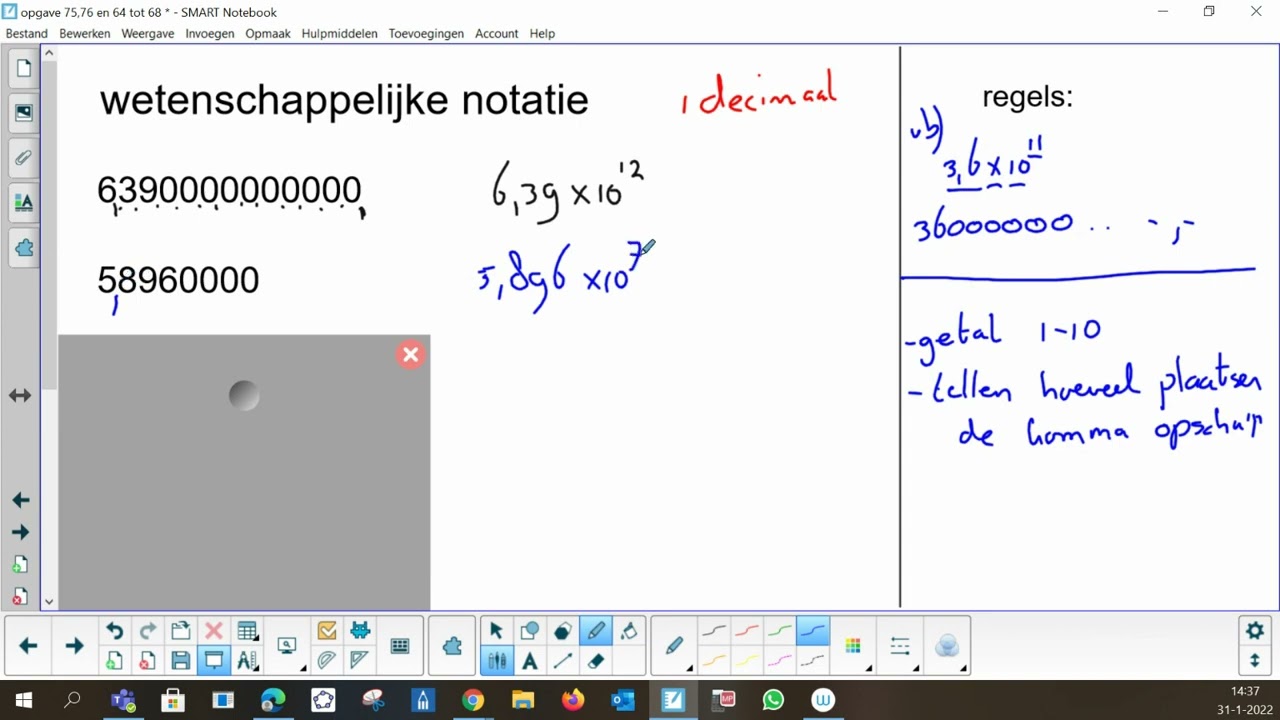Open the Hulpmiddelen menu
Image resolution: width=1280 pixels, height=720 pixels.
point(340,33)
